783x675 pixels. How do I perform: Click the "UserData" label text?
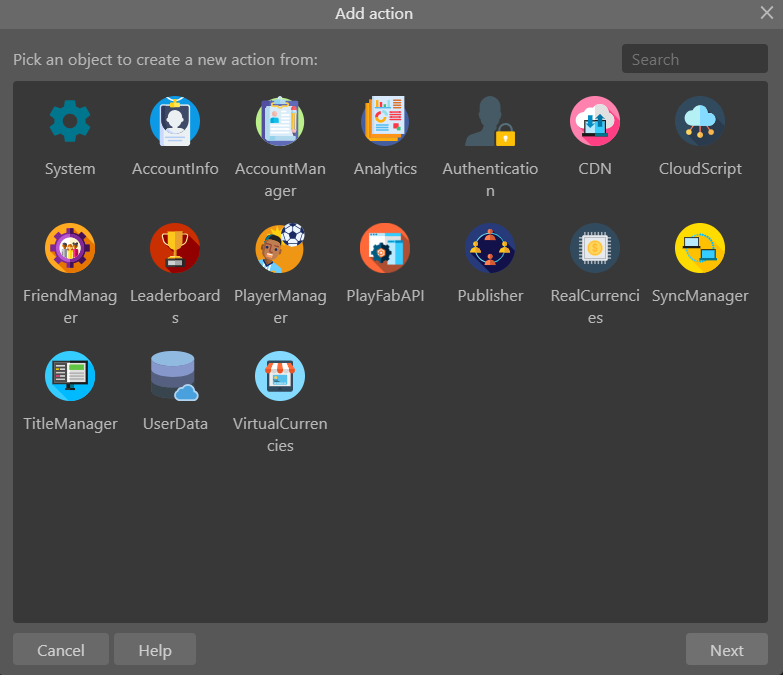tap(175, 423)
